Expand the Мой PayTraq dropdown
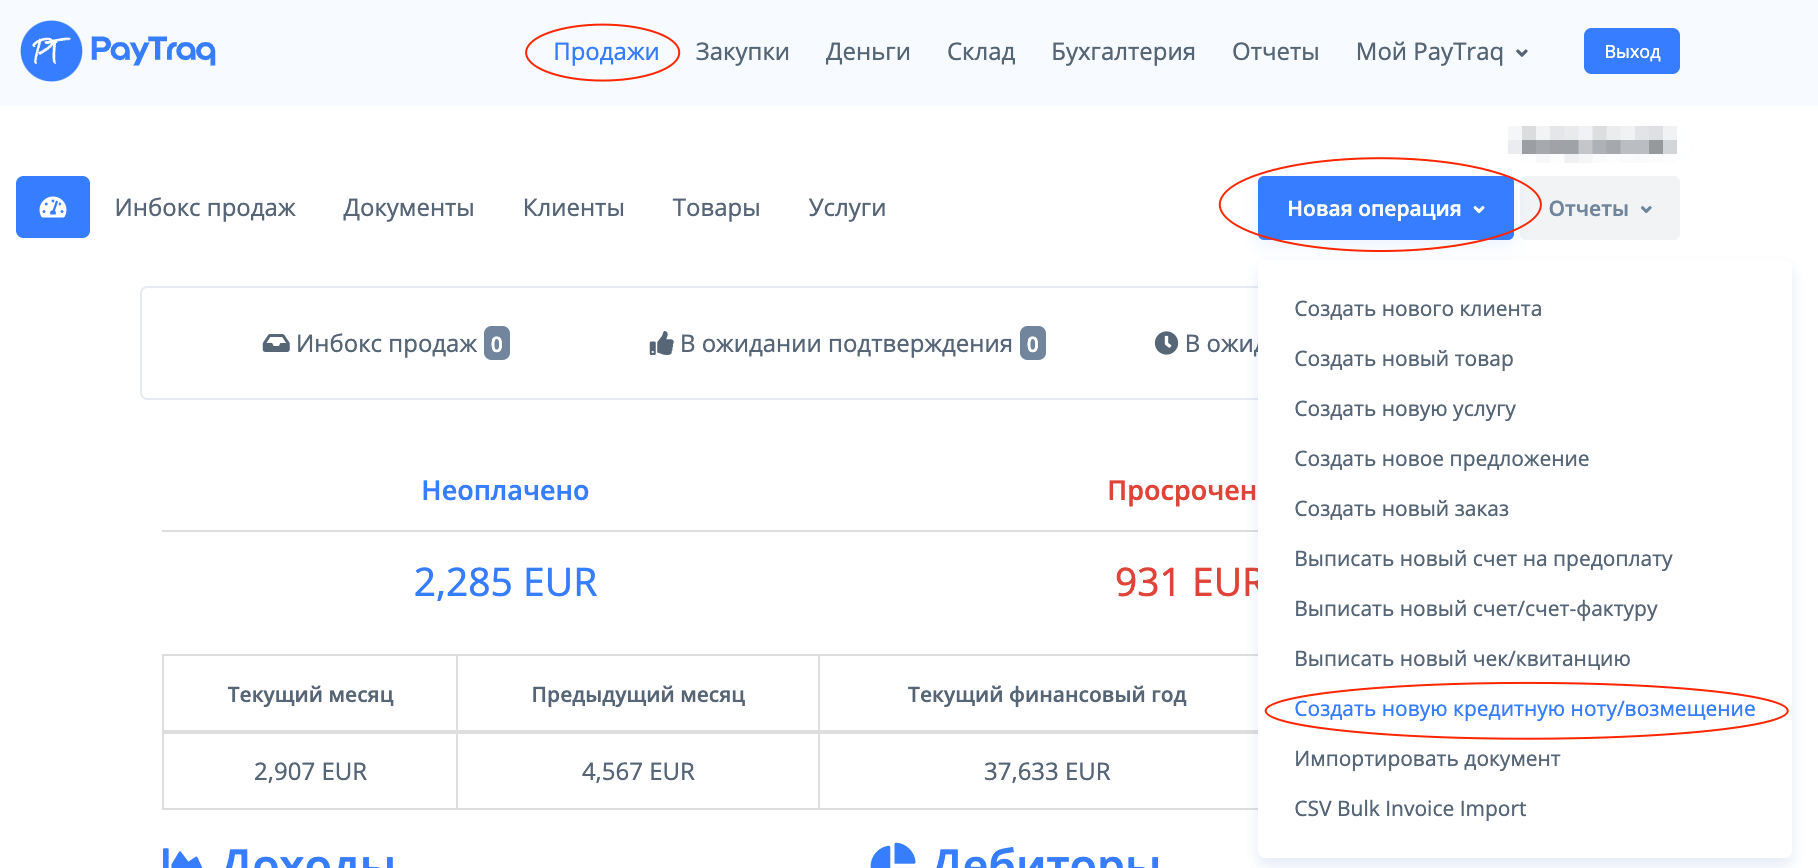Viewport: 1818px width, 868px height. 1441,52
